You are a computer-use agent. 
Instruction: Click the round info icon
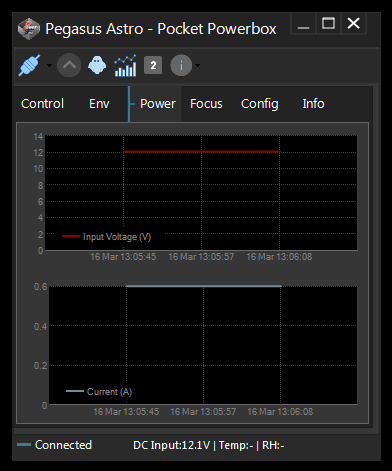coord(181,65)
